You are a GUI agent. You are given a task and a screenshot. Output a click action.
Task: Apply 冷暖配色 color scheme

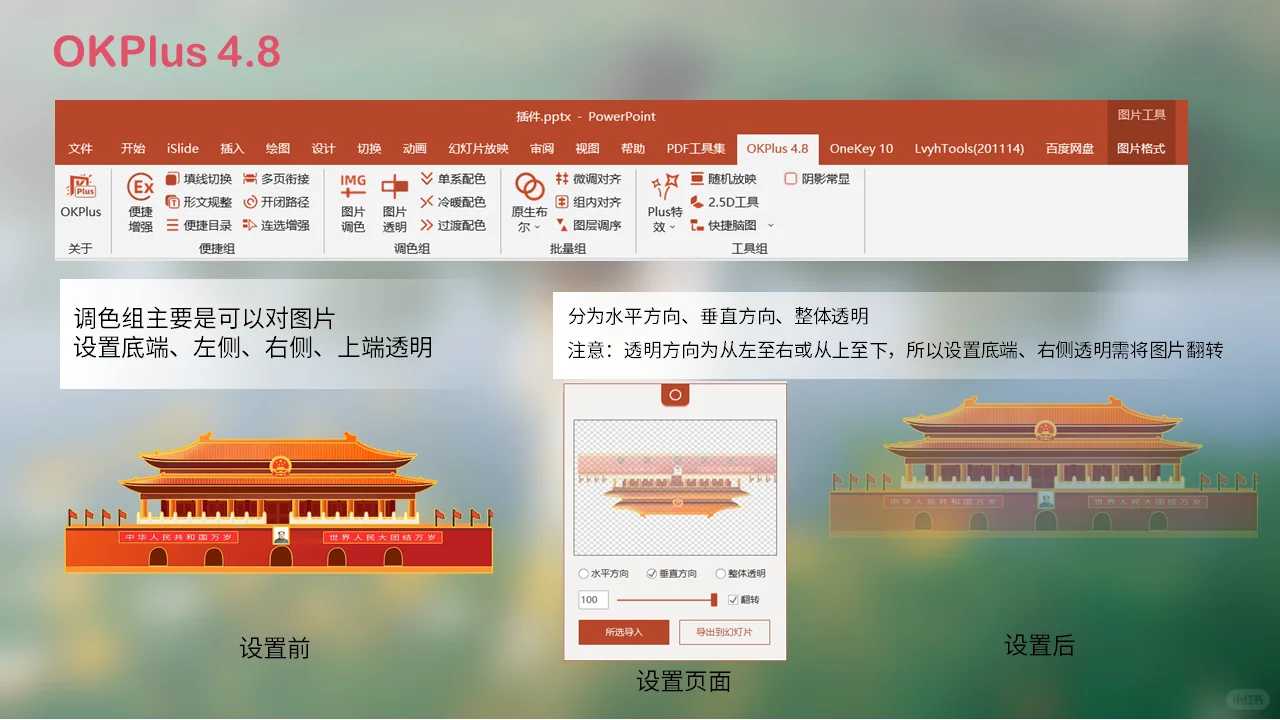coord(453,202)
